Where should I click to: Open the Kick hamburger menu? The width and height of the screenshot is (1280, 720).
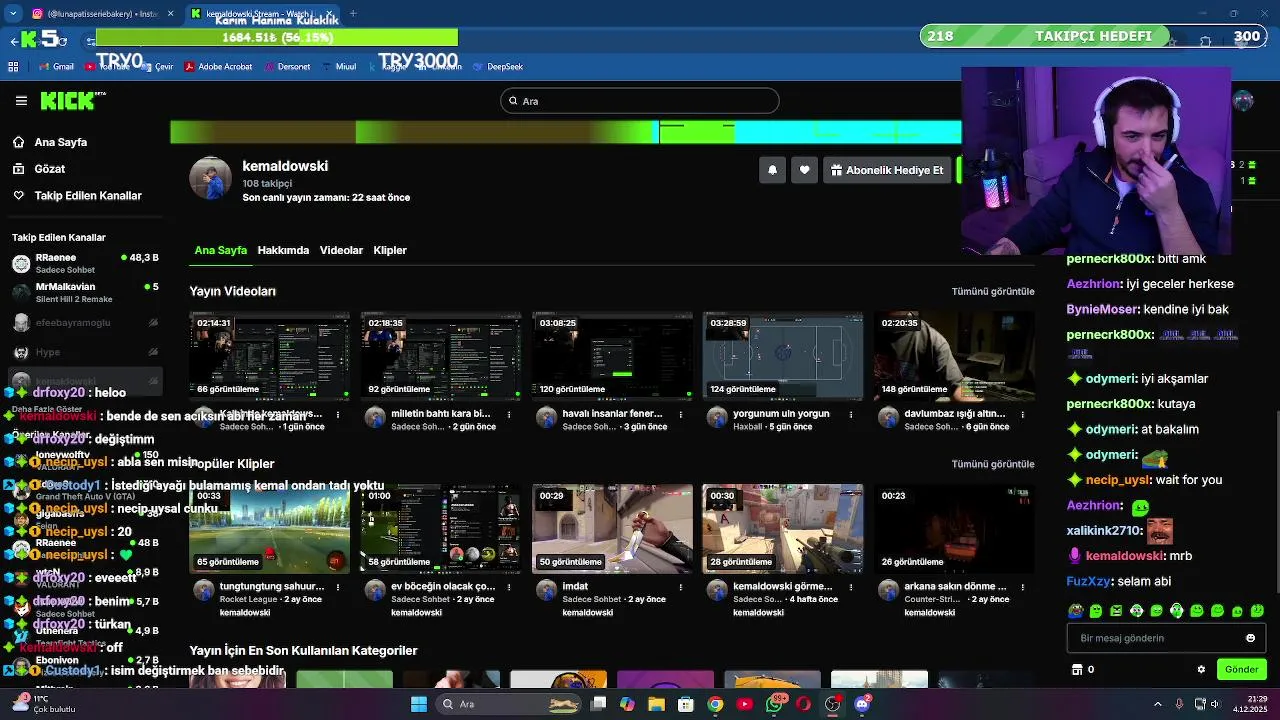coord(21,101)
